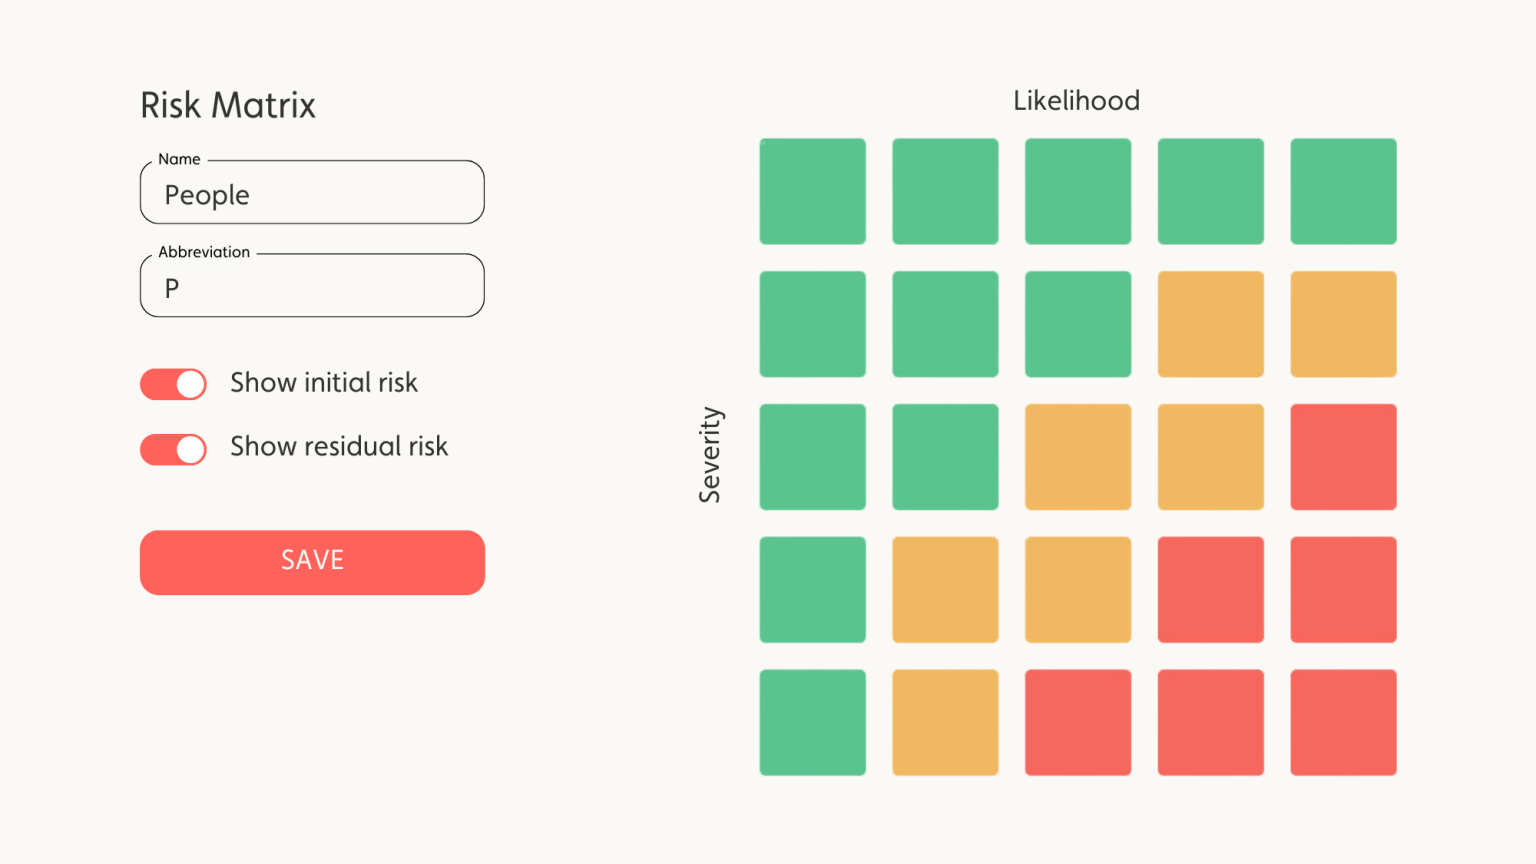Click the rightmost green cell in second row
The image size is (1536, 864).
[x=1078, y=324]
